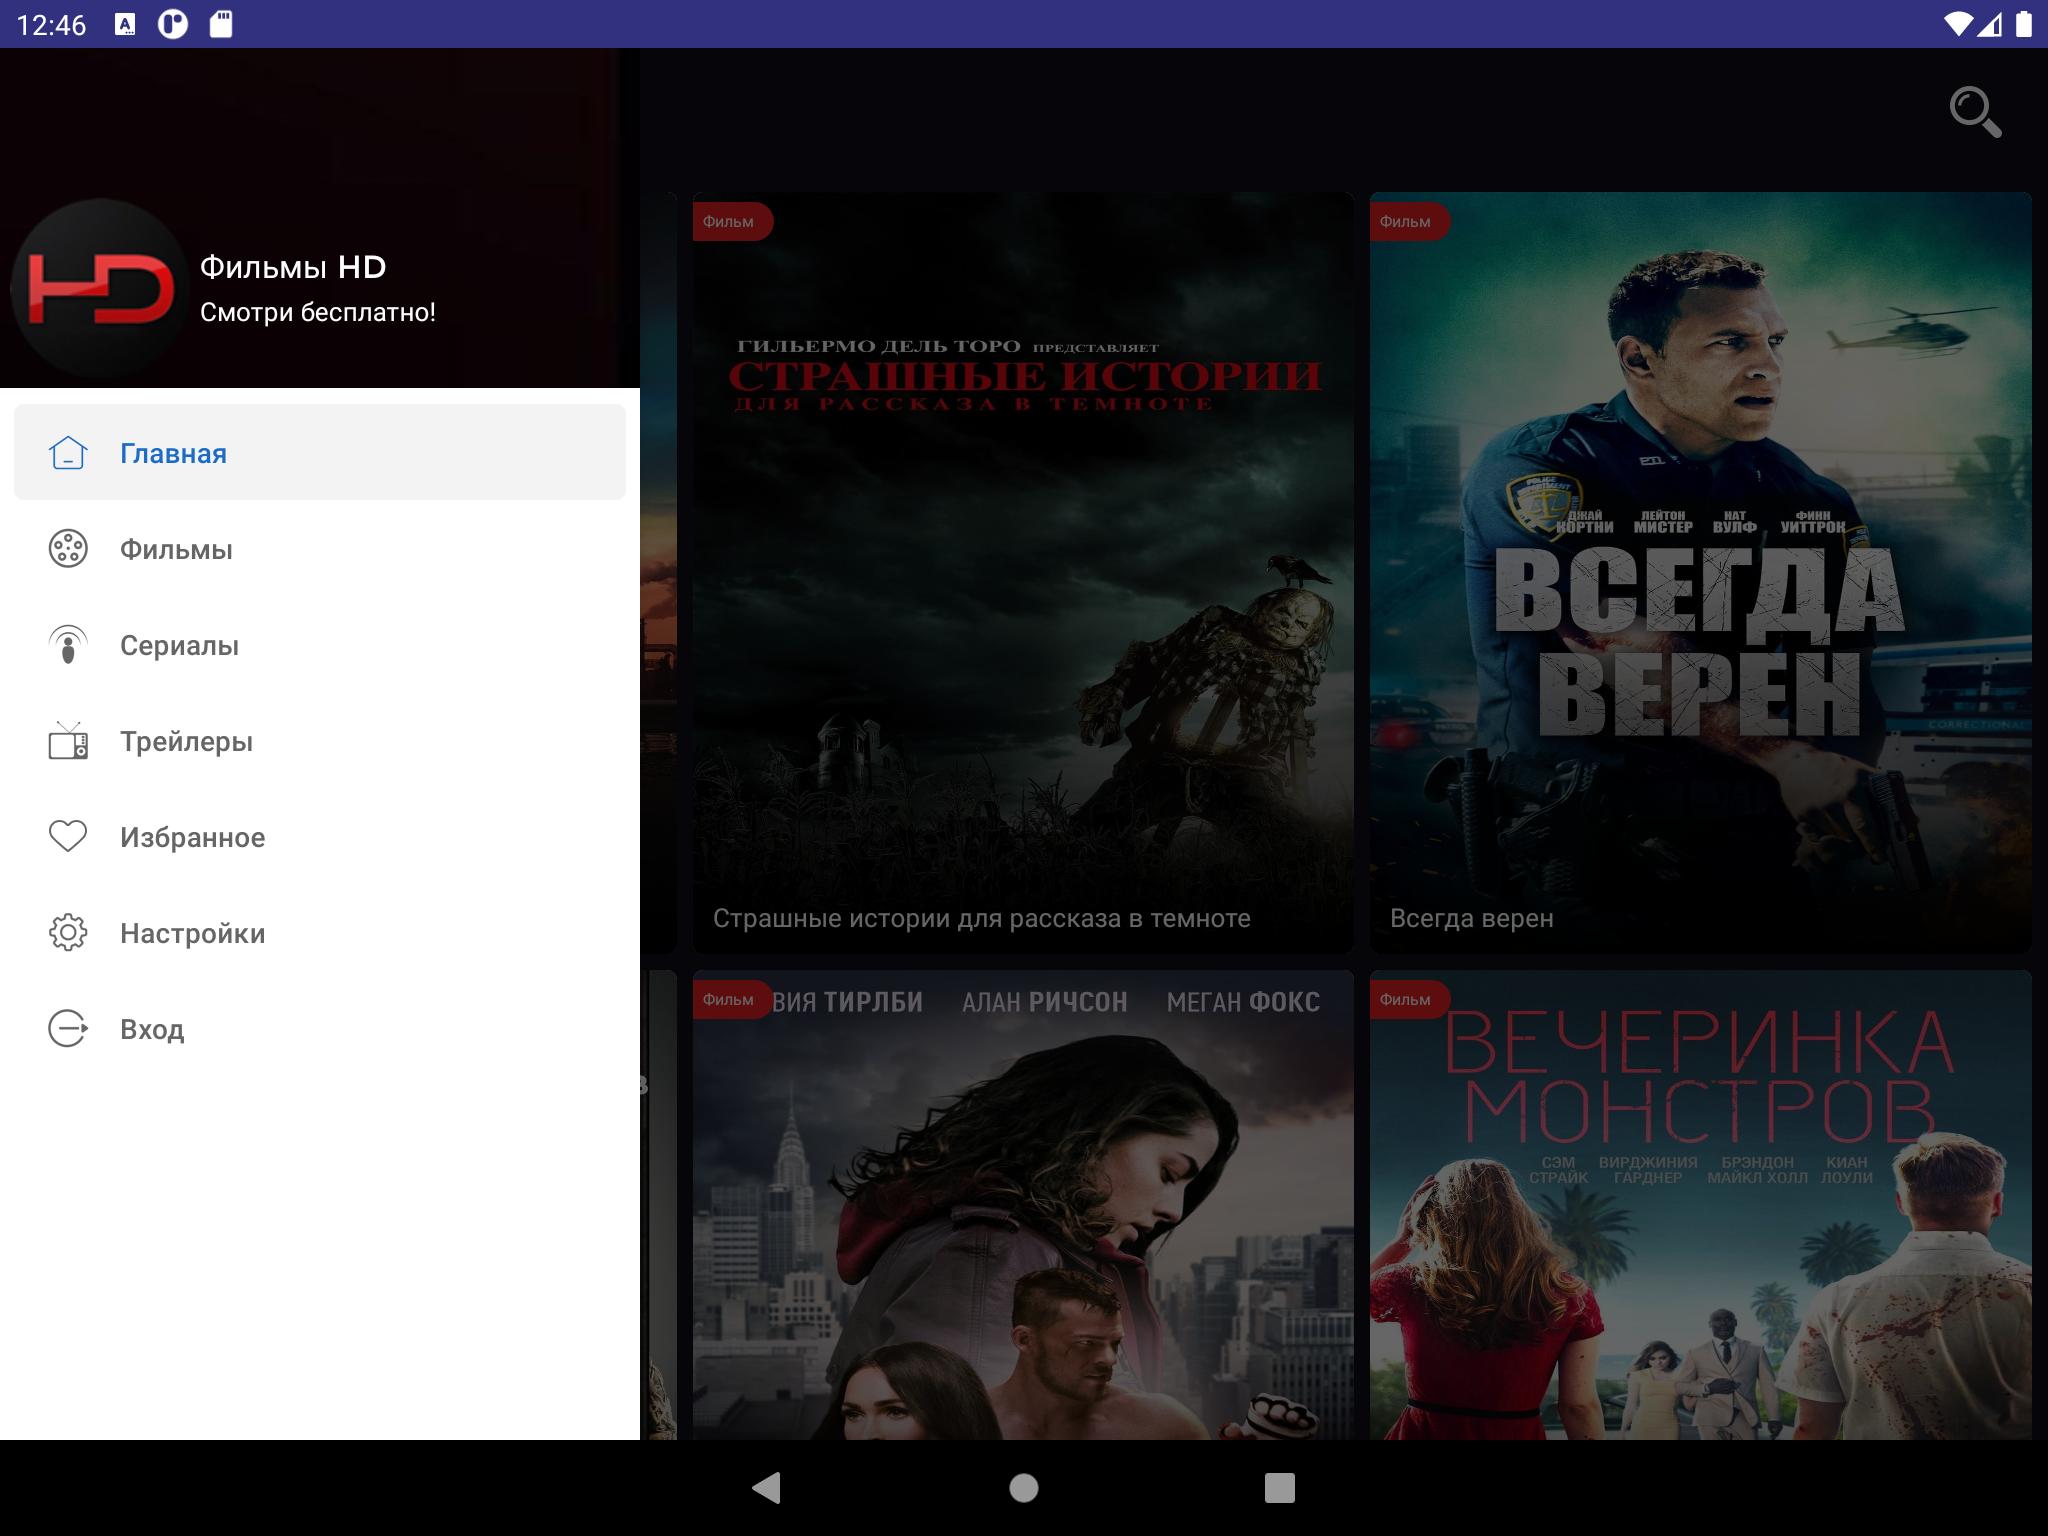Click the 'Фильмы HD' title in header
Screen dimensions: 2048x1536
pyautogui.click(x=293, y=267)
